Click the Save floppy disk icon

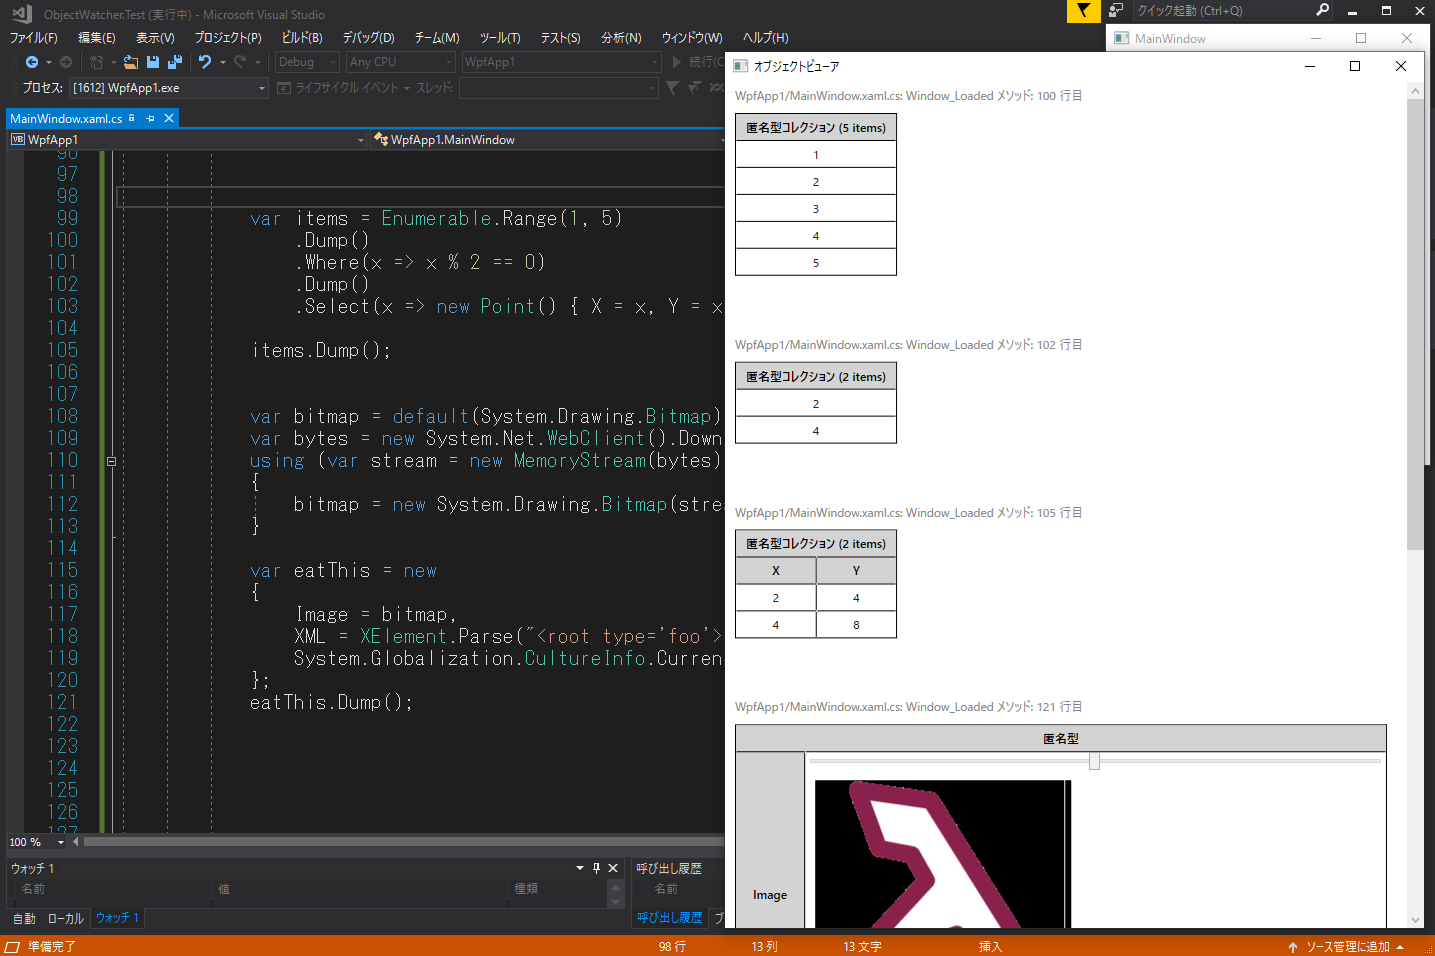point(153,62)
